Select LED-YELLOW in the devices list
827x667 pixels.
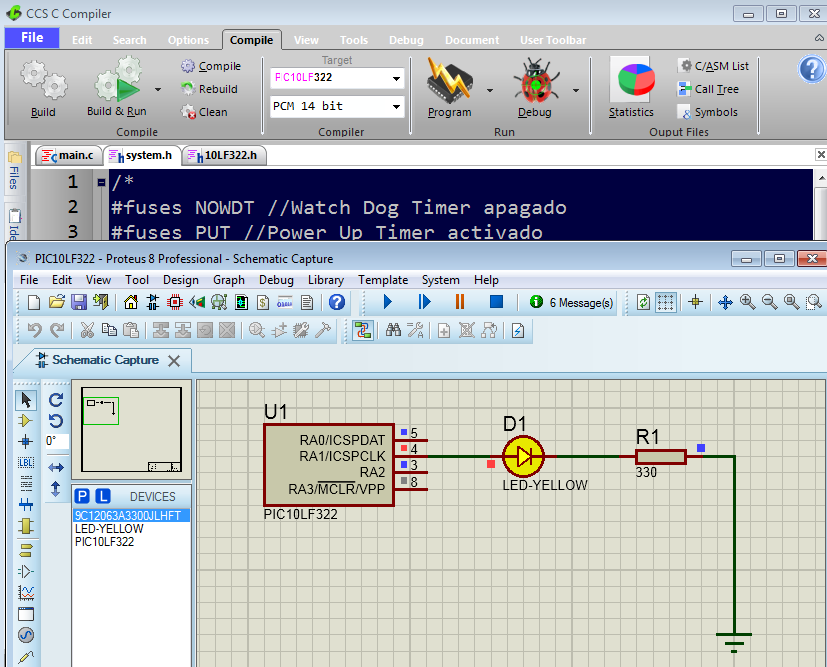tap(109, 528)
